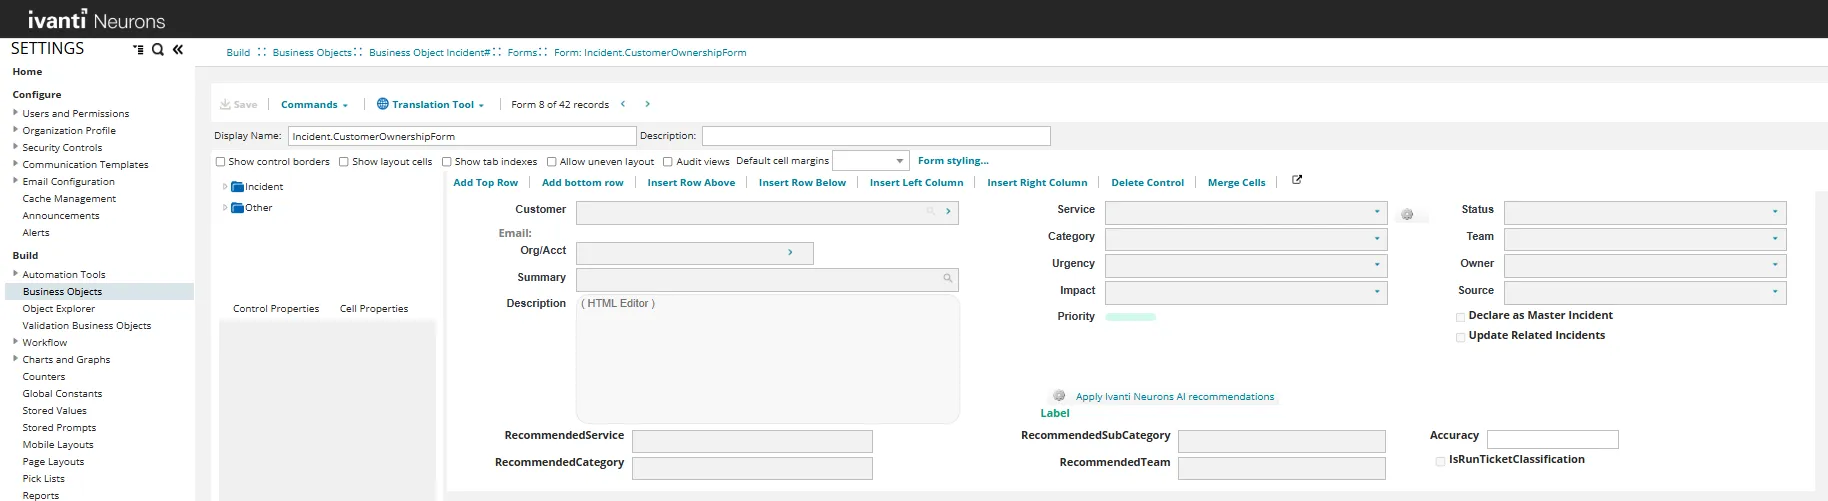Viewport: 1828px width, 501px height.
Task: Collapse the Settings sidebar with double chevron
Action: [178, 49]
